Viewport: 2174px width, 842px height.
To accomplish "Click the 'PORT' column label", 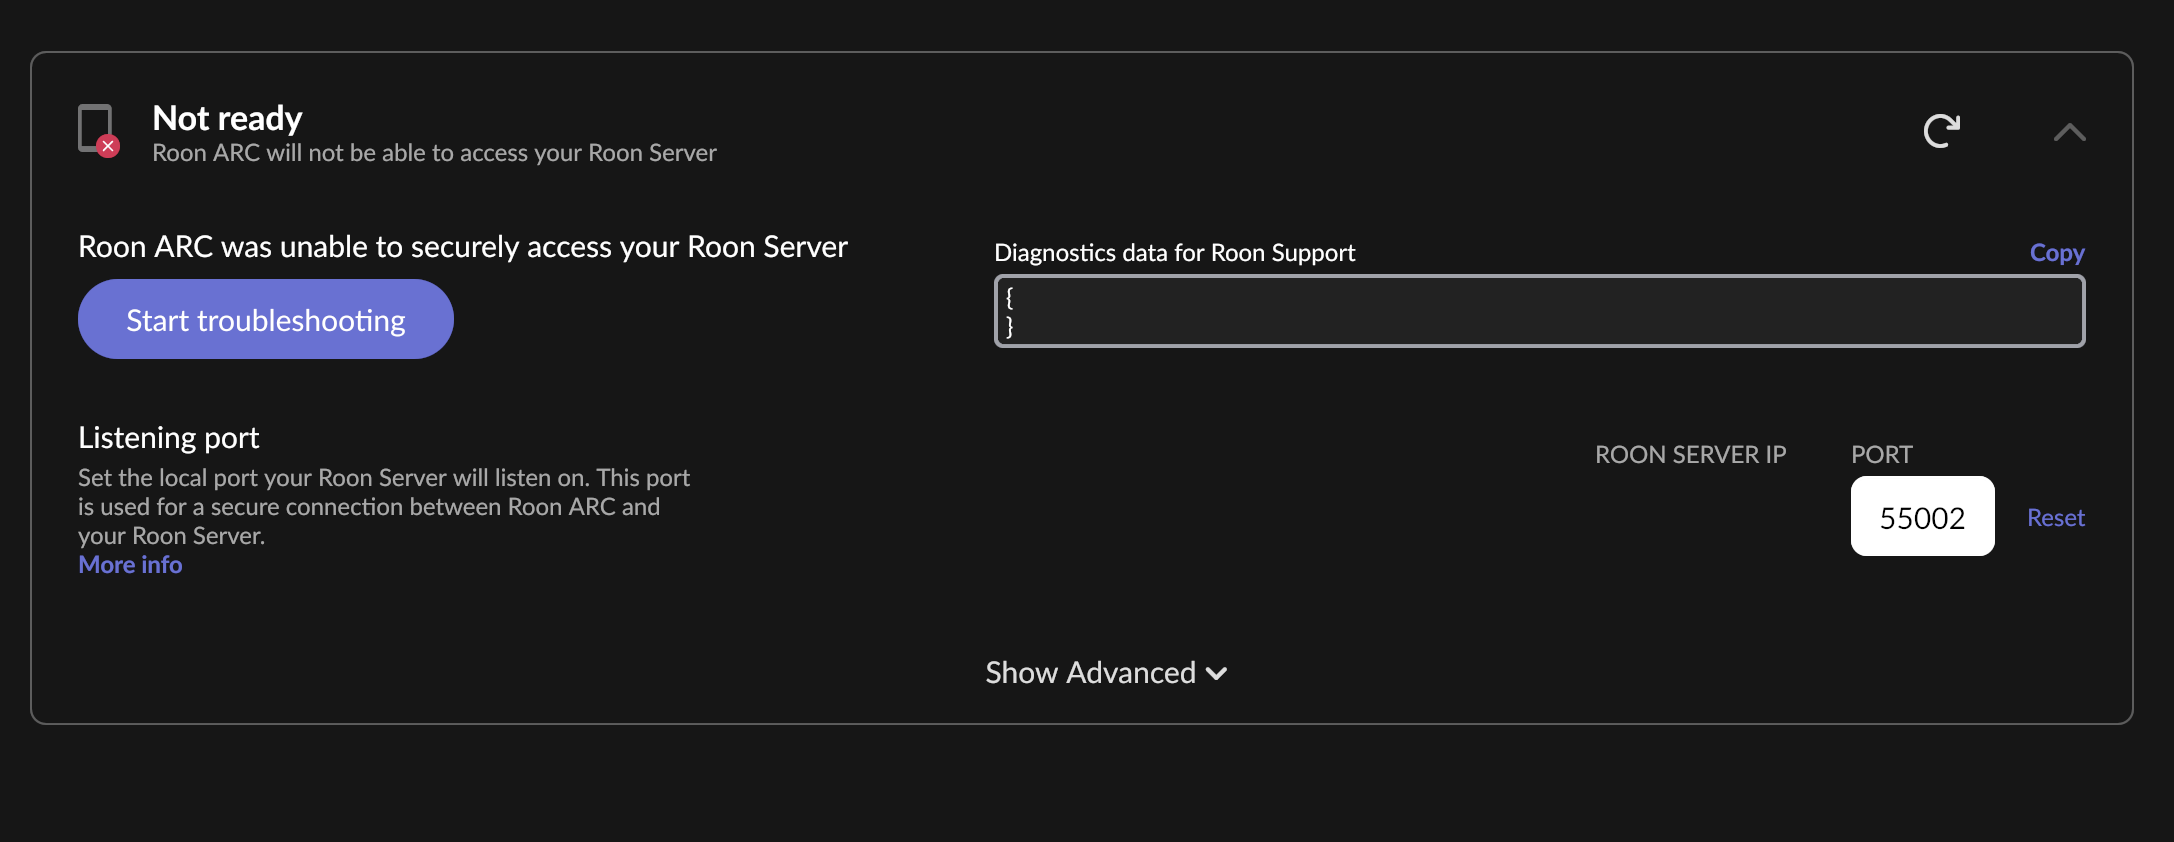I will (1881, 455).
